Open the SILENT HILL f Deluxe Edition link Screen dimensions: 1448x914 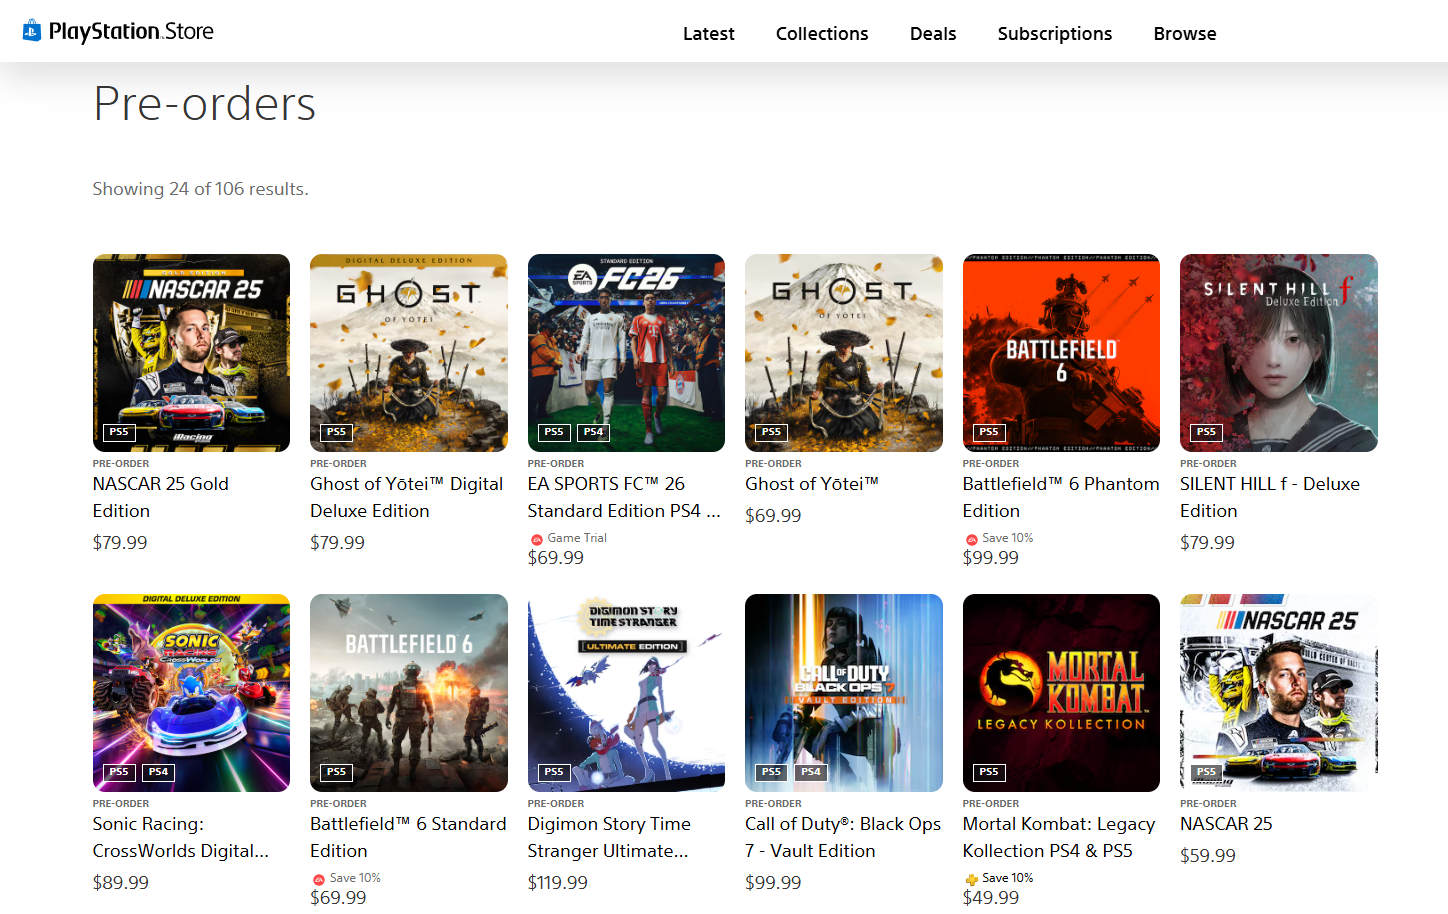coord(1269,497)
